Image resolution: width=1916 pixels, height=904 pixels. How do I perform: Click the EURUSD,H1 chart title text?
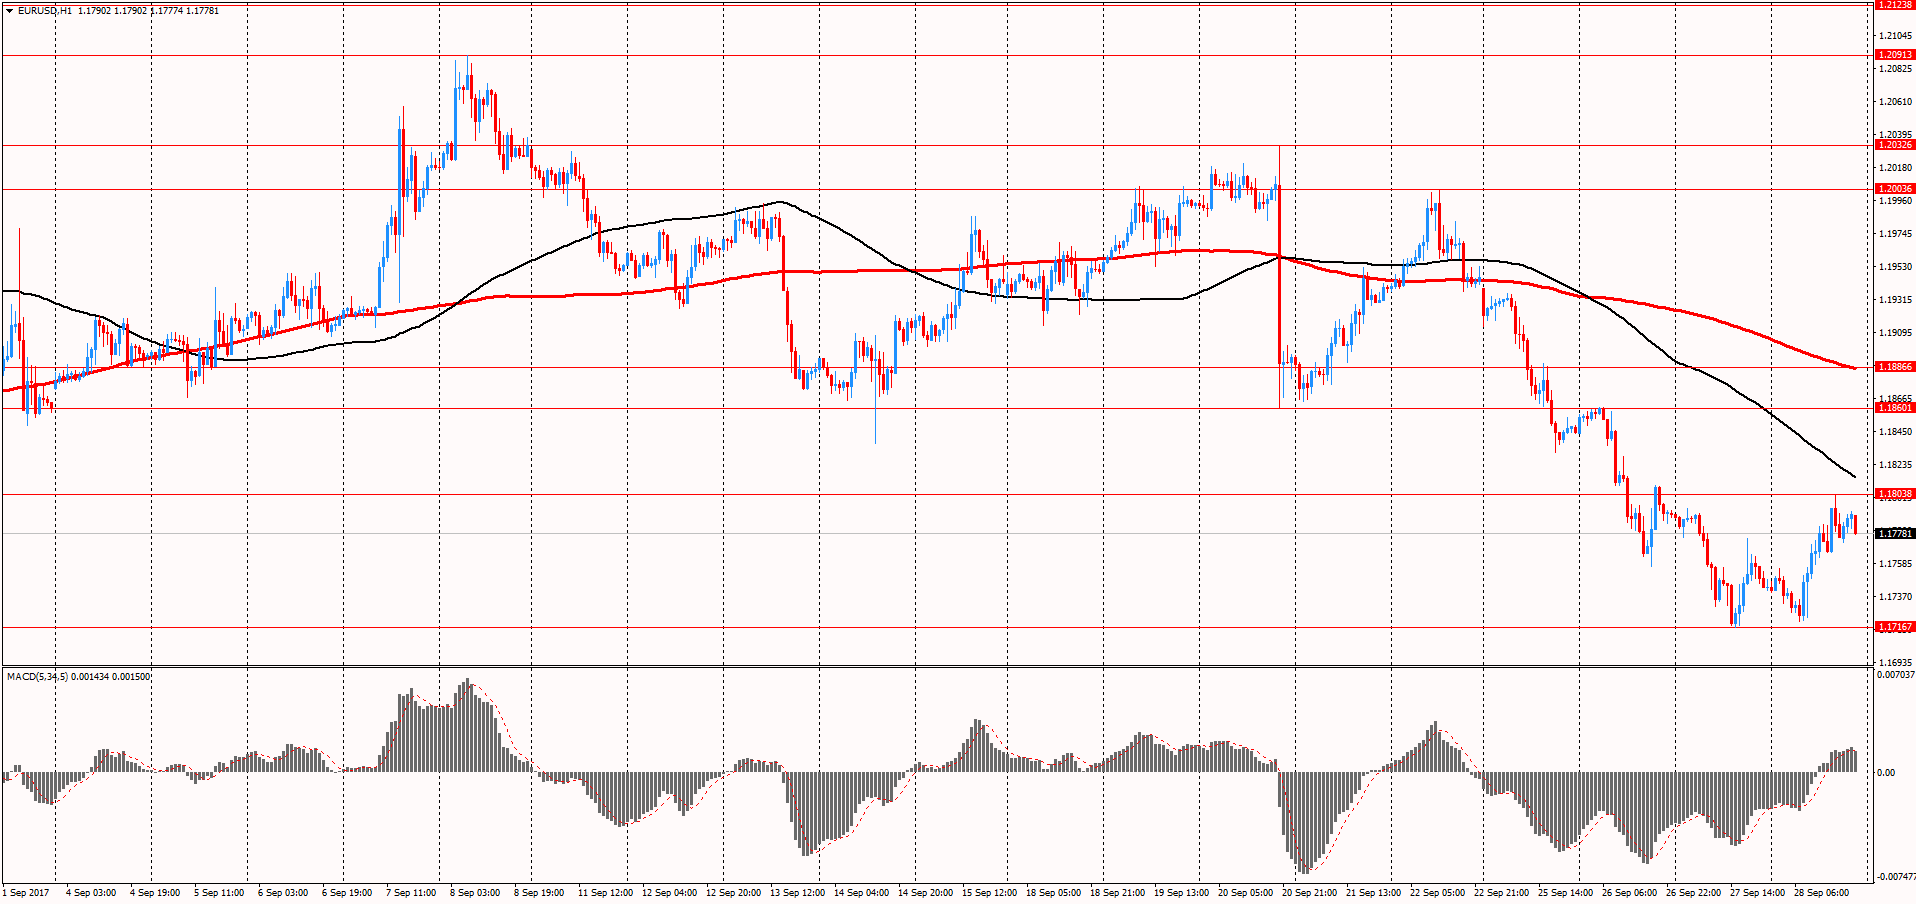pos(45,11)
